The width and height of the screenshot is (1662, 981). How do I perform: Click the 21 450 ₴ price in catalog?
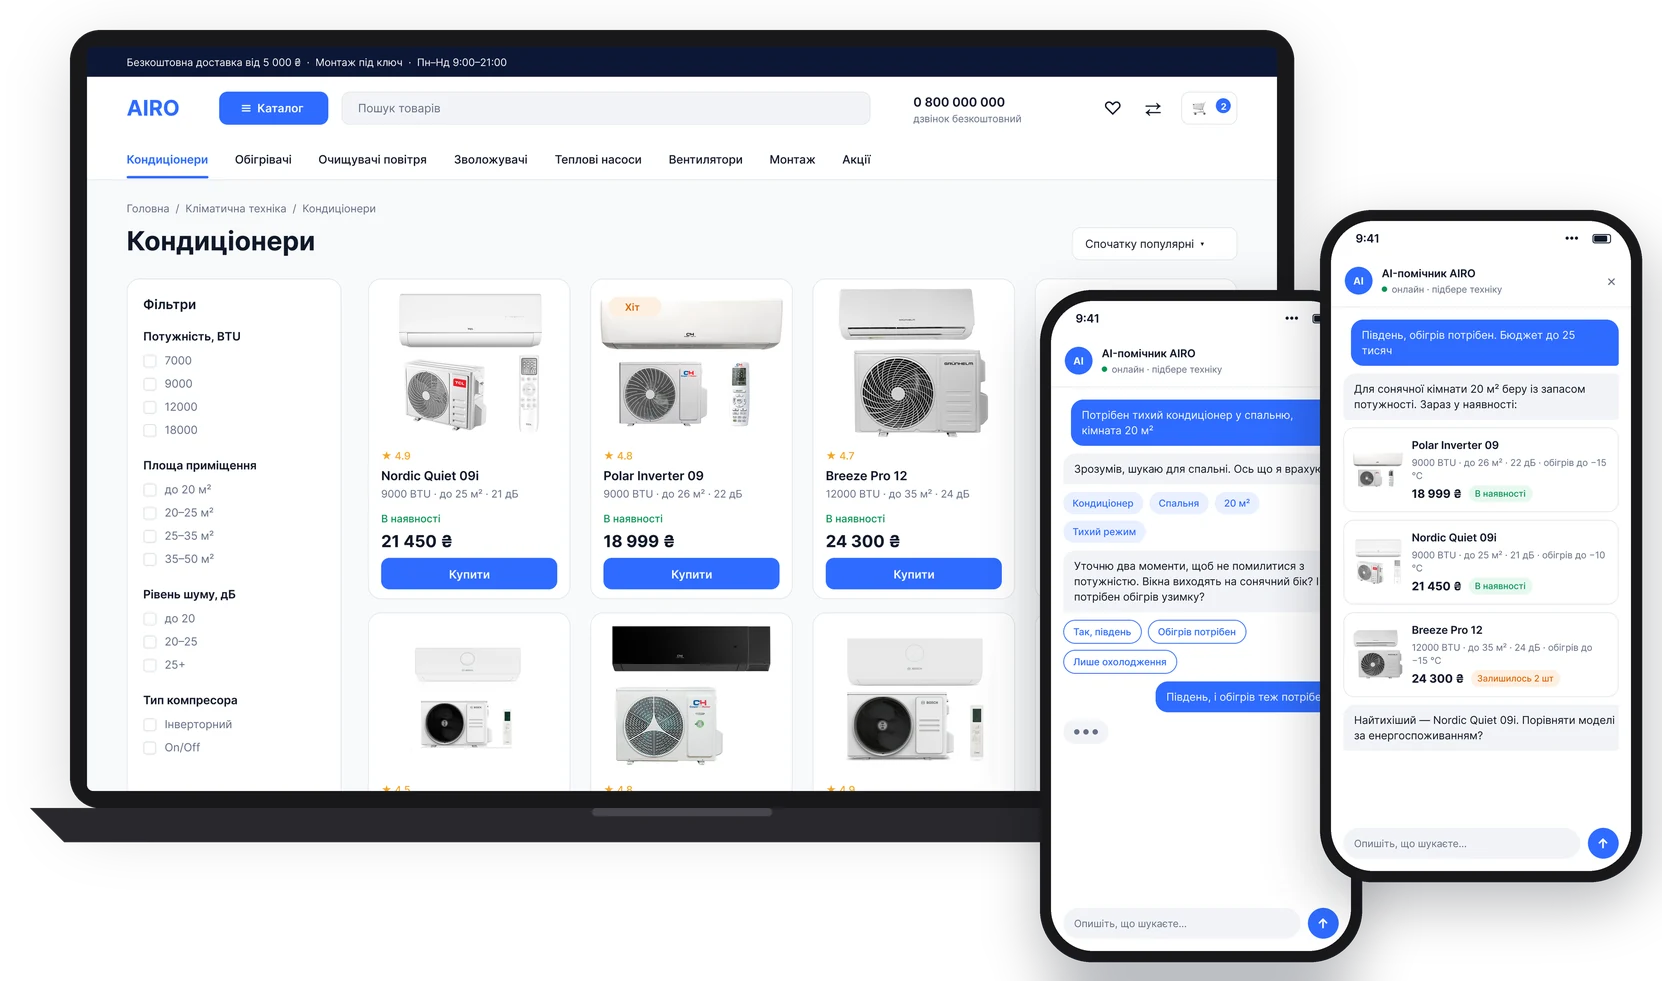pos(416,541)
